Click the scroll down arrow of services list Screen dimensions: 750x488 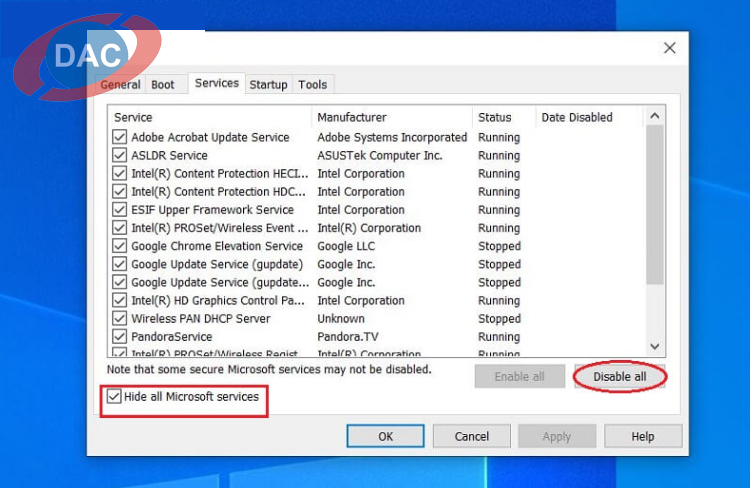tap(655, 346)
